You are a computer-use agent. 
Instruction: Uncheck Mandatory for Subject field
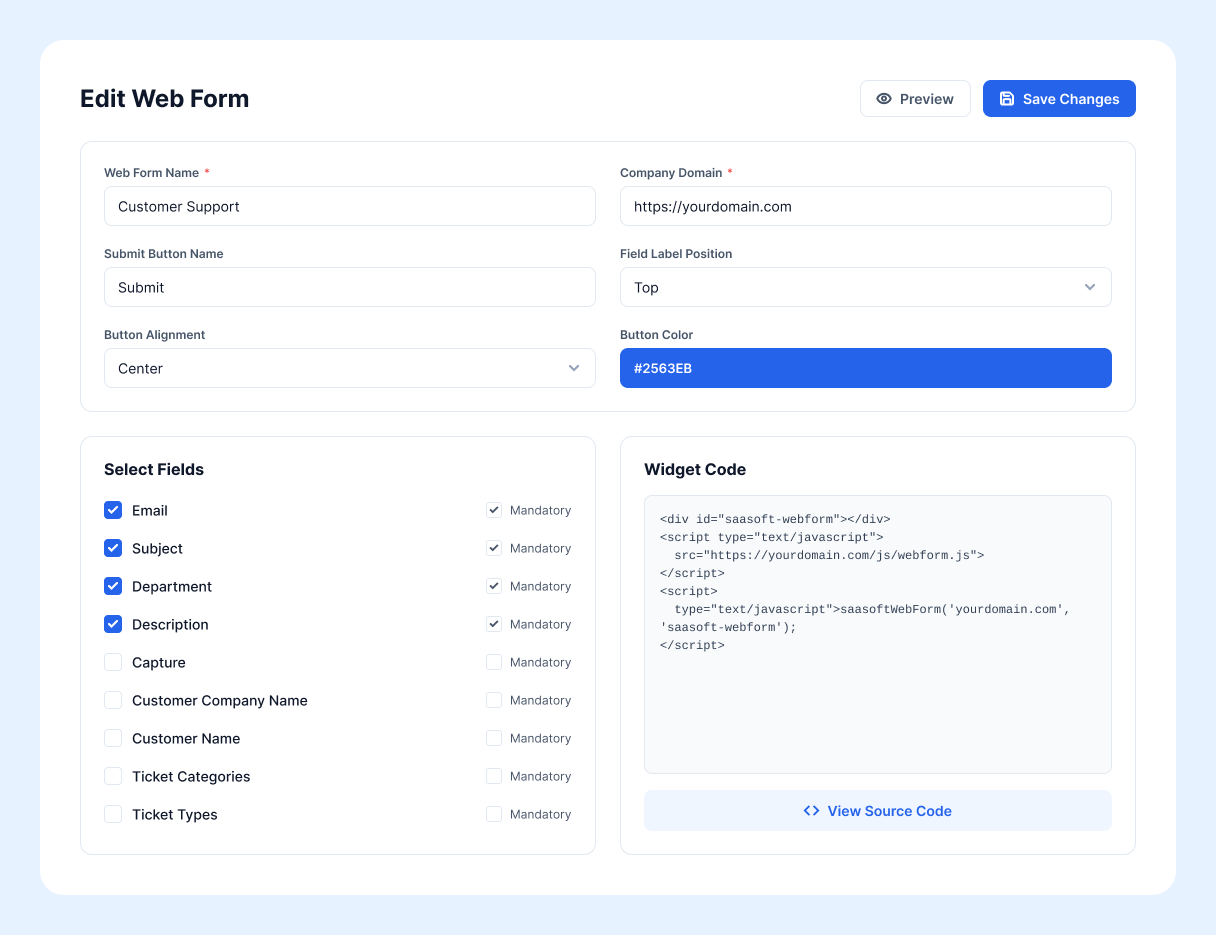(494, 548)
